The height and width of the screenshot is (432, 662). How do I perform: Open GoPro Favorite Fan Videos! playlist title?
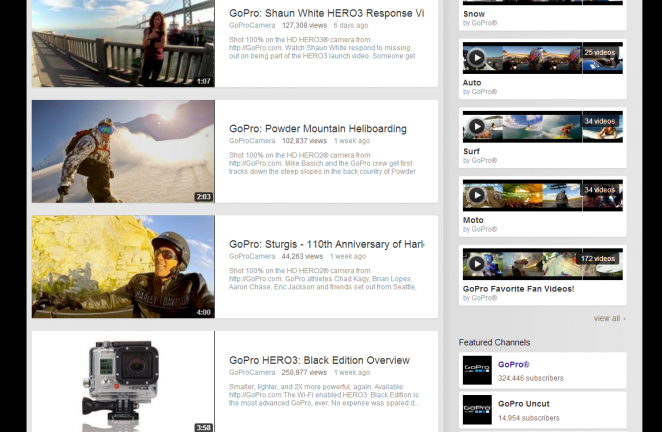click(518, 289)
